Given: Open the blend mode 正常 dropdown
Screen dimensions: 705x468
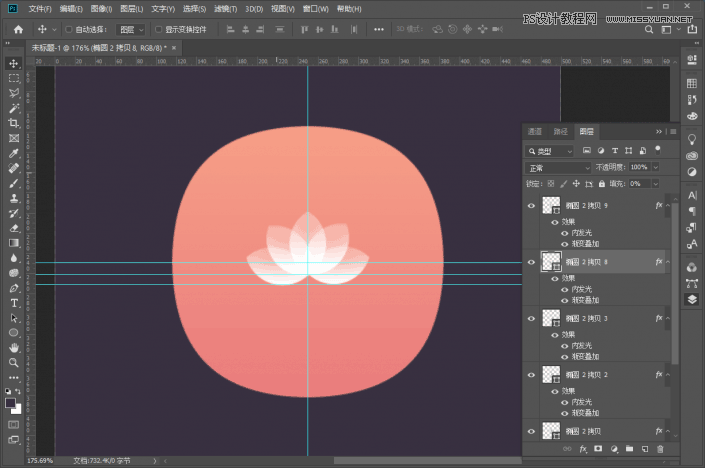Looking at the screenshot, I should click(559, 167).
